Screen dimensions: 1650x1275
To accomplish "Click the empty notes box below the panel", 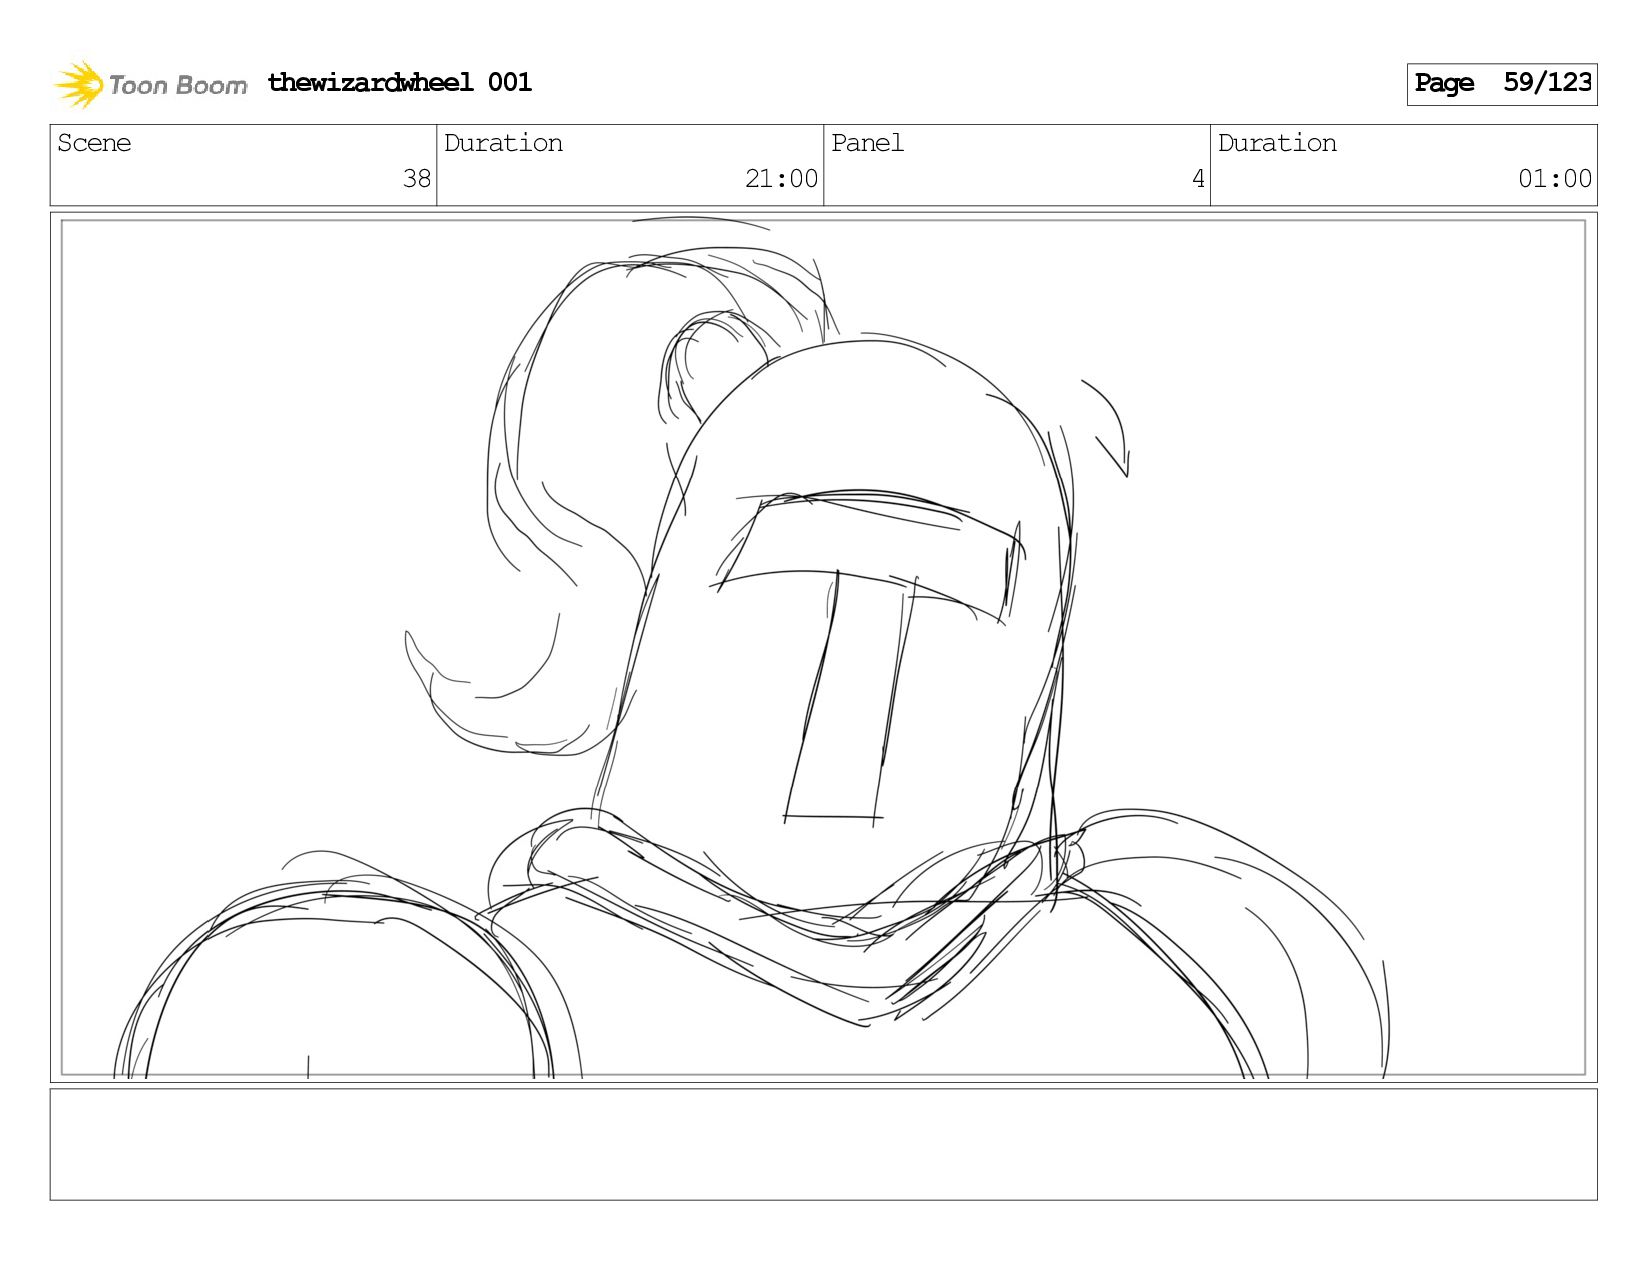I will [x=823, y=1144].
